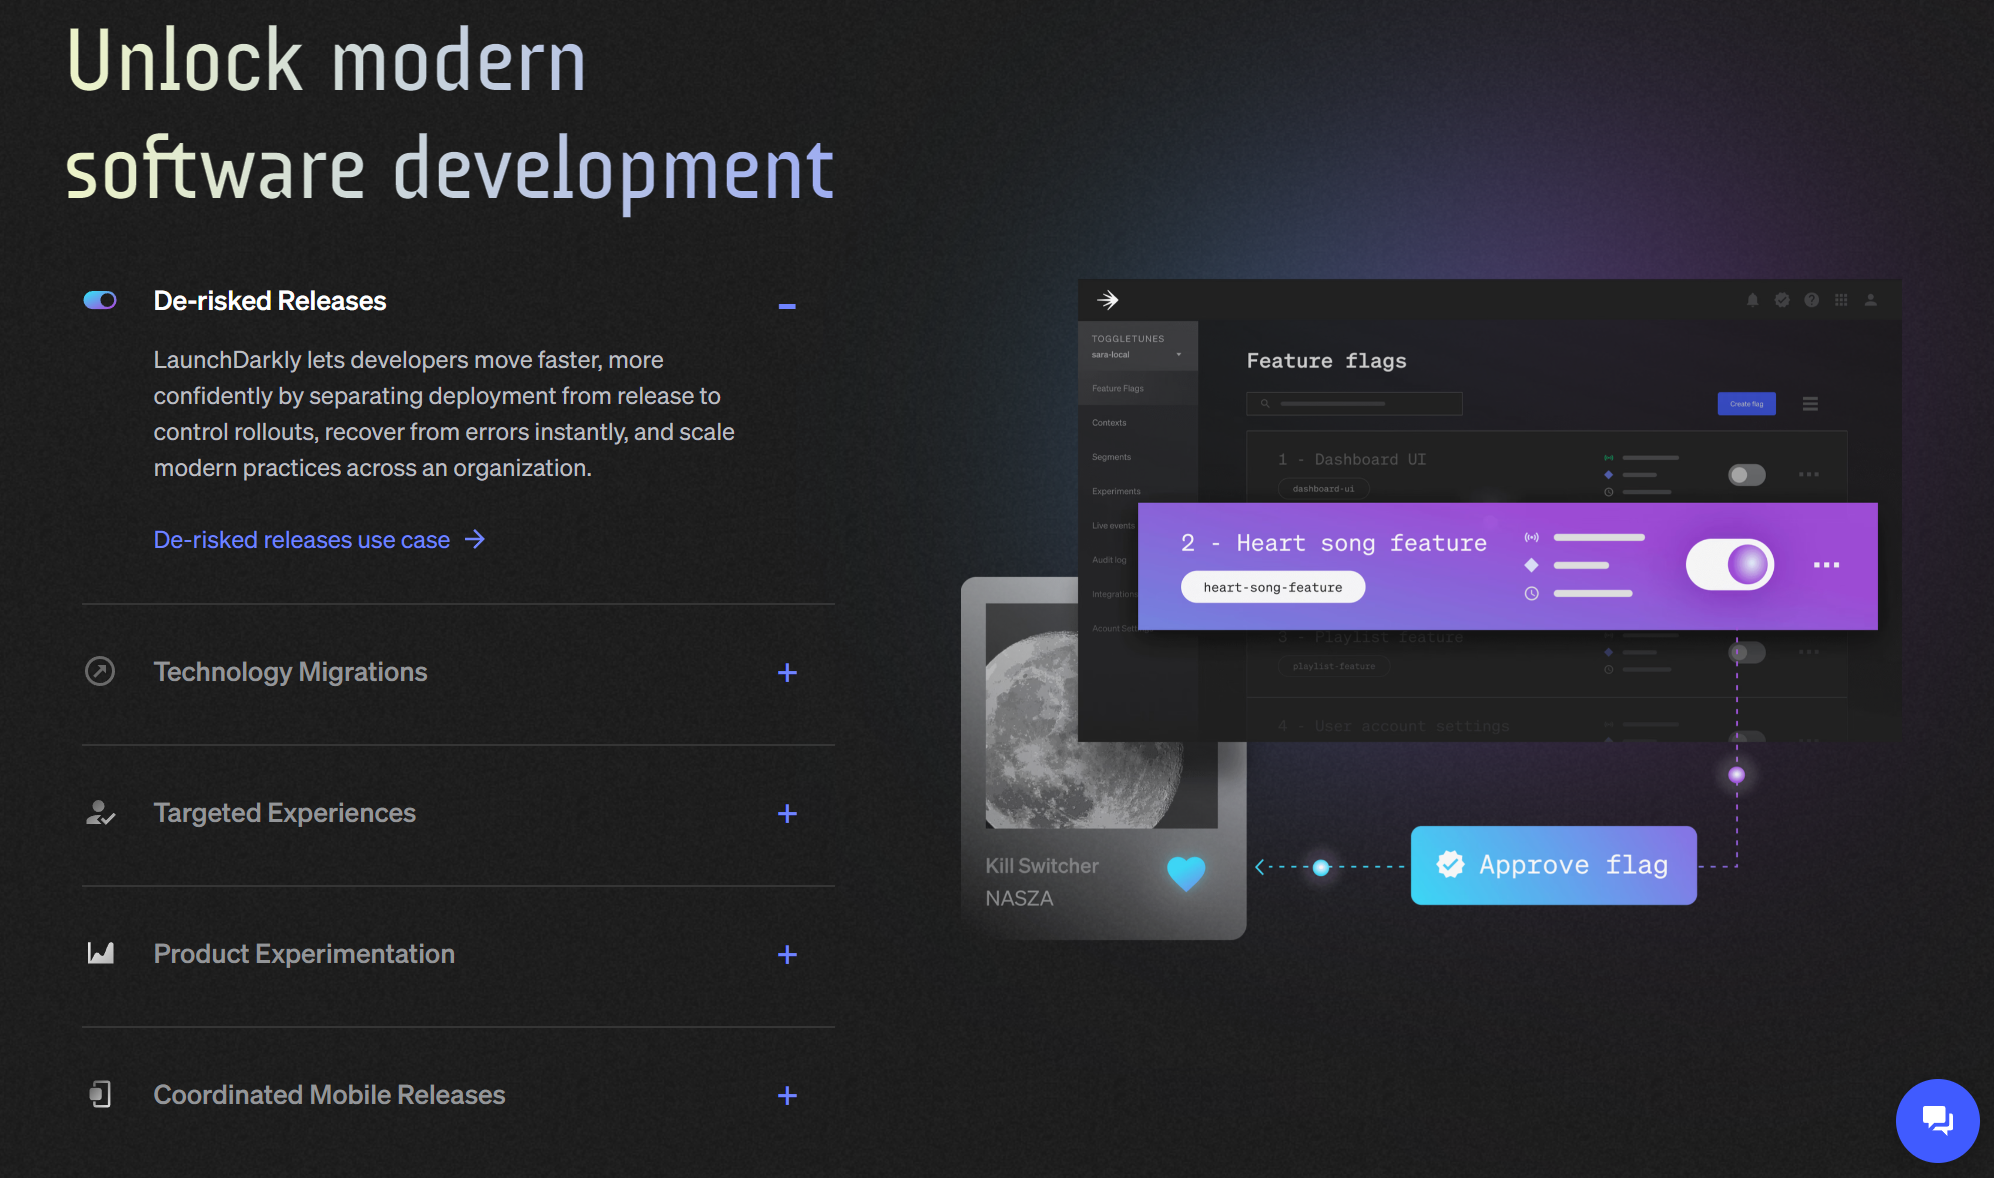Image resolution: width=1994 pixels, height=1178 pixels.
Task: Click the search icon in Feature Flags
Action: pyautogui.click(x=1263, y=402)
